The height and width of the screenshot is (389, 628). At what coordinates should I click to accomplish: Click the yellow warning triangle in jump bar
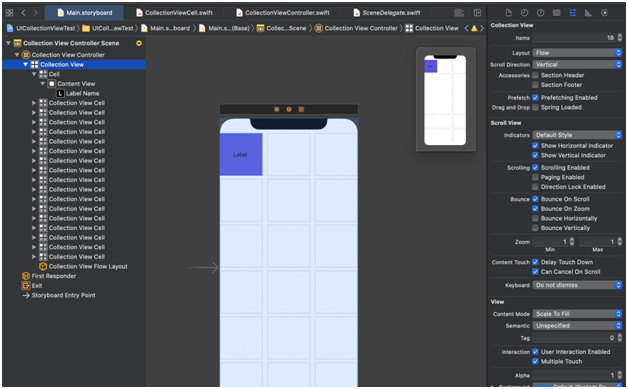coord(474,28)
